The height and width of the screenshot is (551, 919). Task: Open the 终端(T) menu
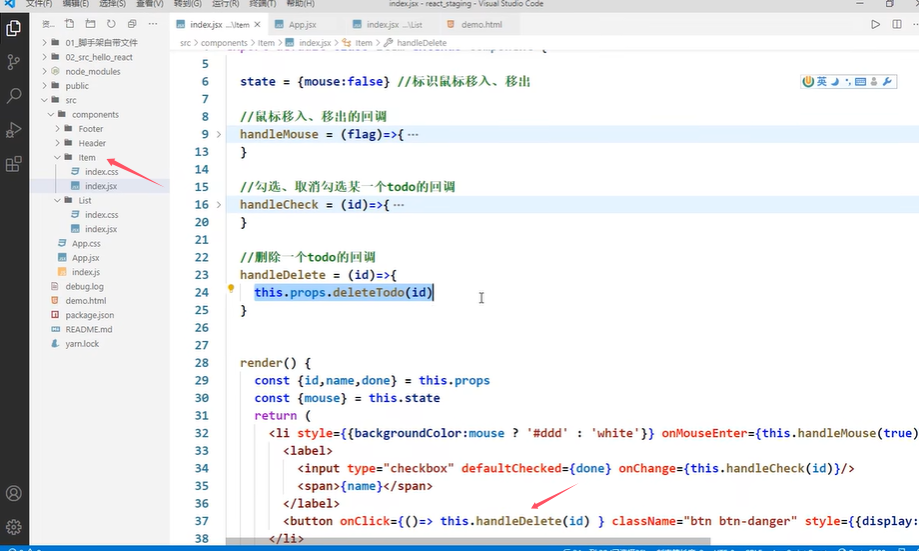coord(263,4)
